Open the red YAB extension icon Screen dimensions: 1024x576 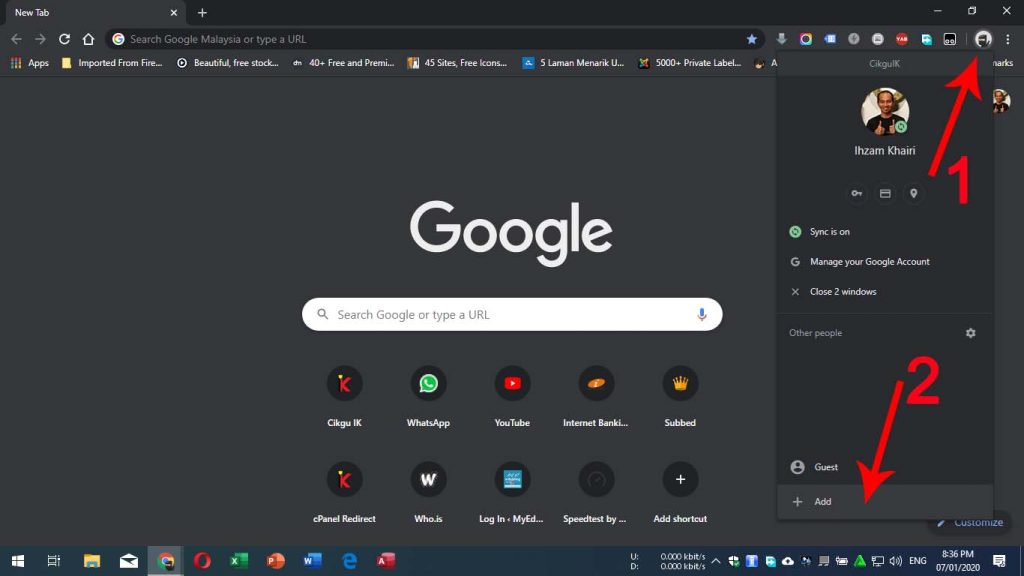[902, 39]
